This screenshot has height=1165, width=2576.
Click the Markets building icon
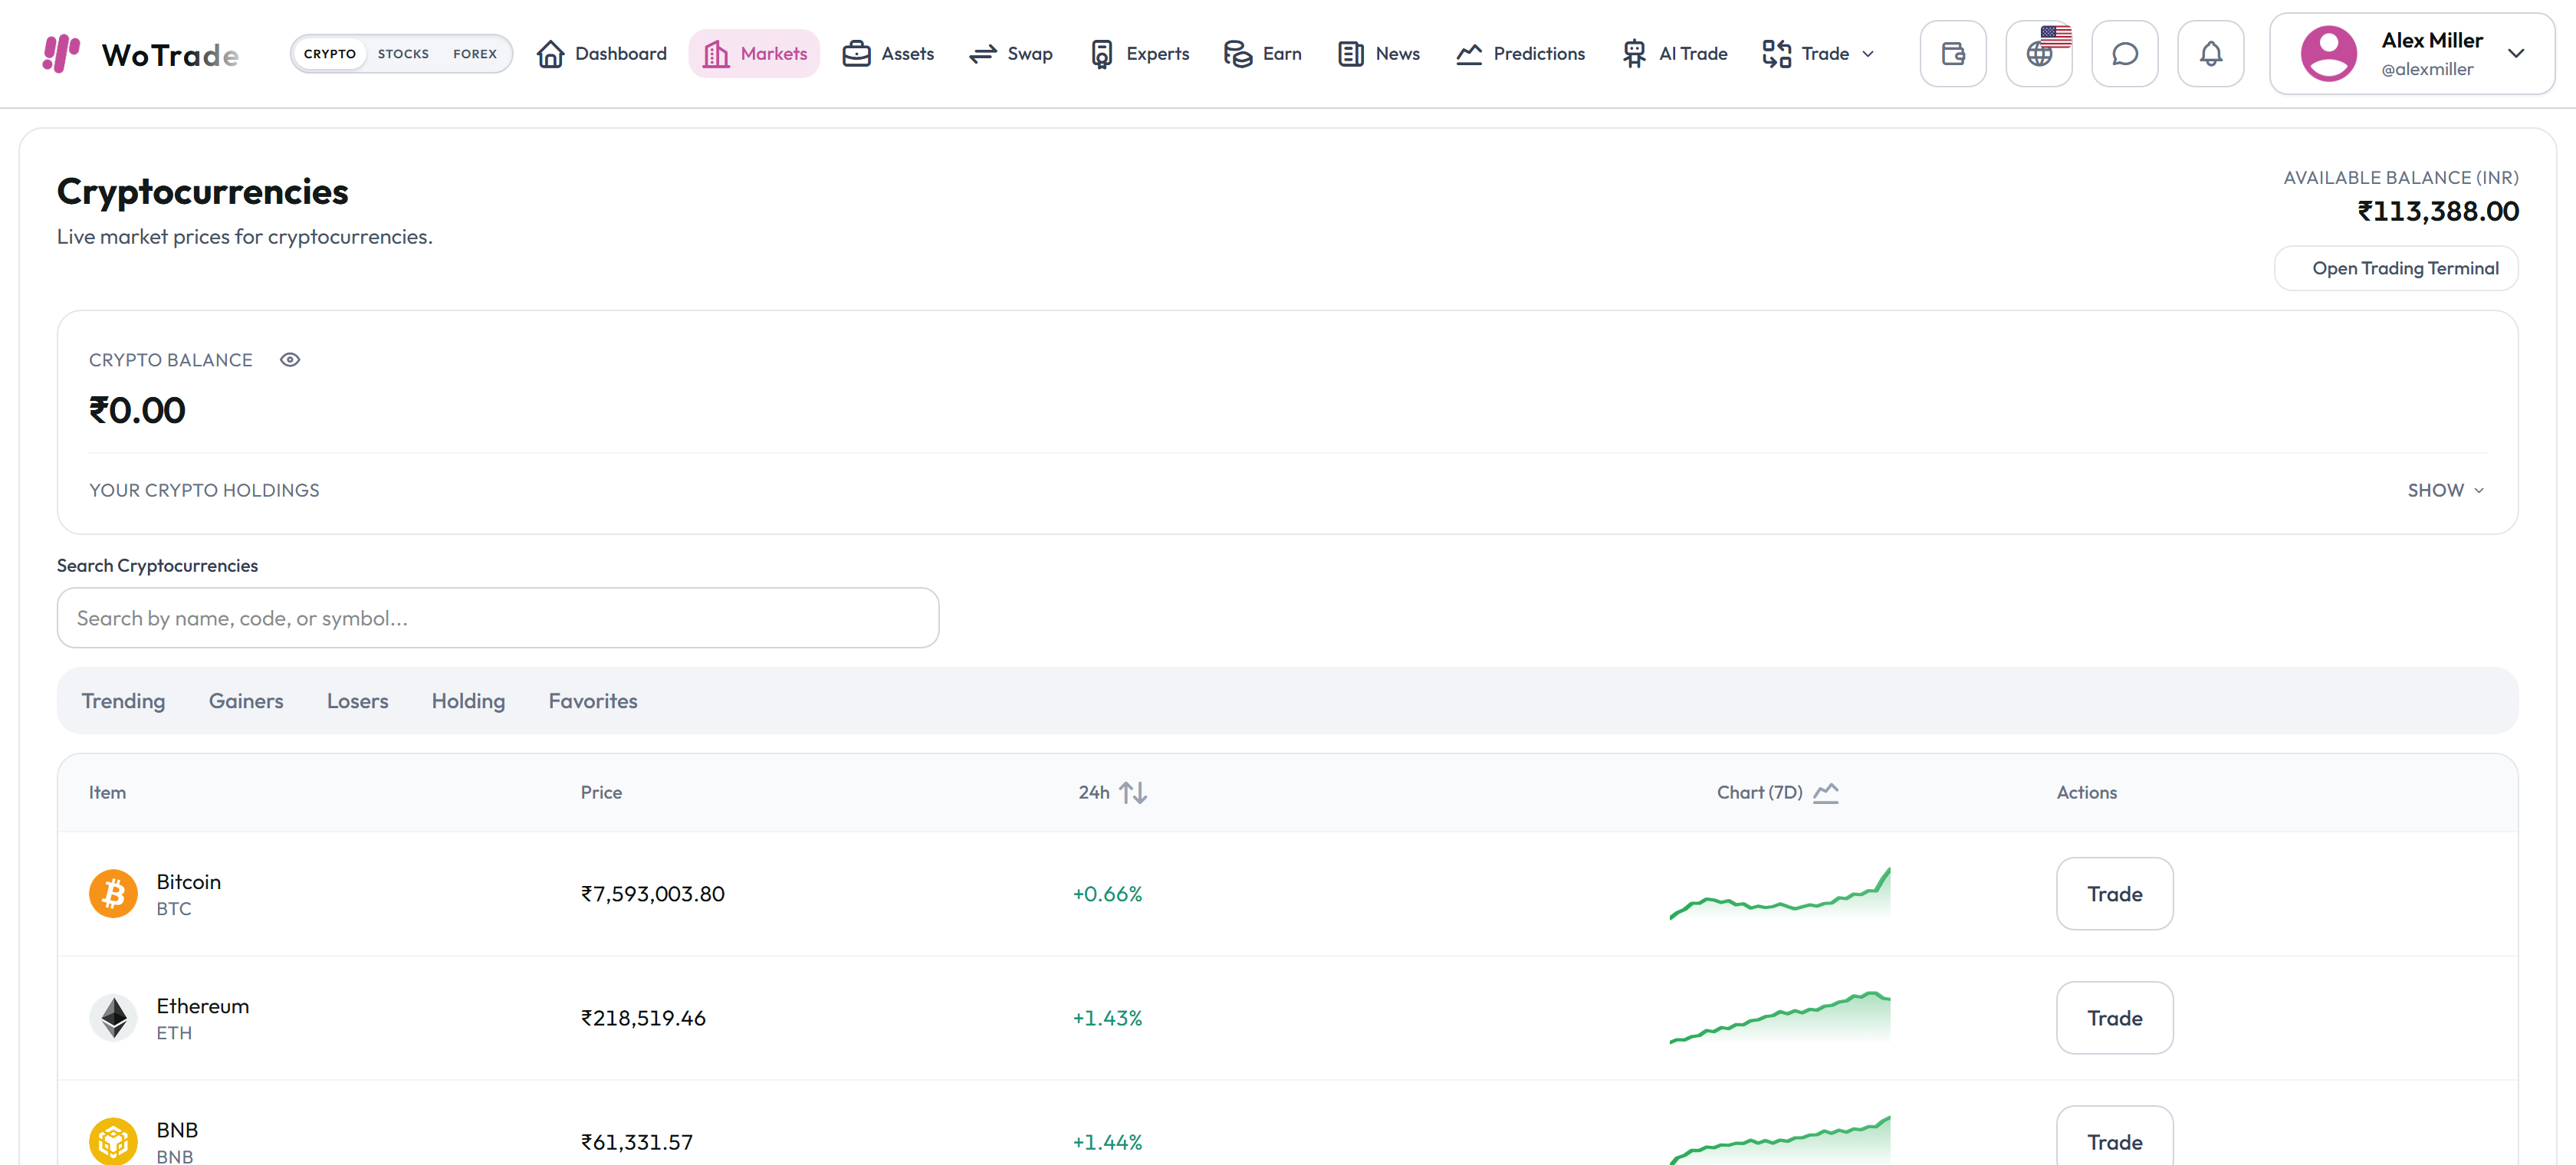[716, 54]
